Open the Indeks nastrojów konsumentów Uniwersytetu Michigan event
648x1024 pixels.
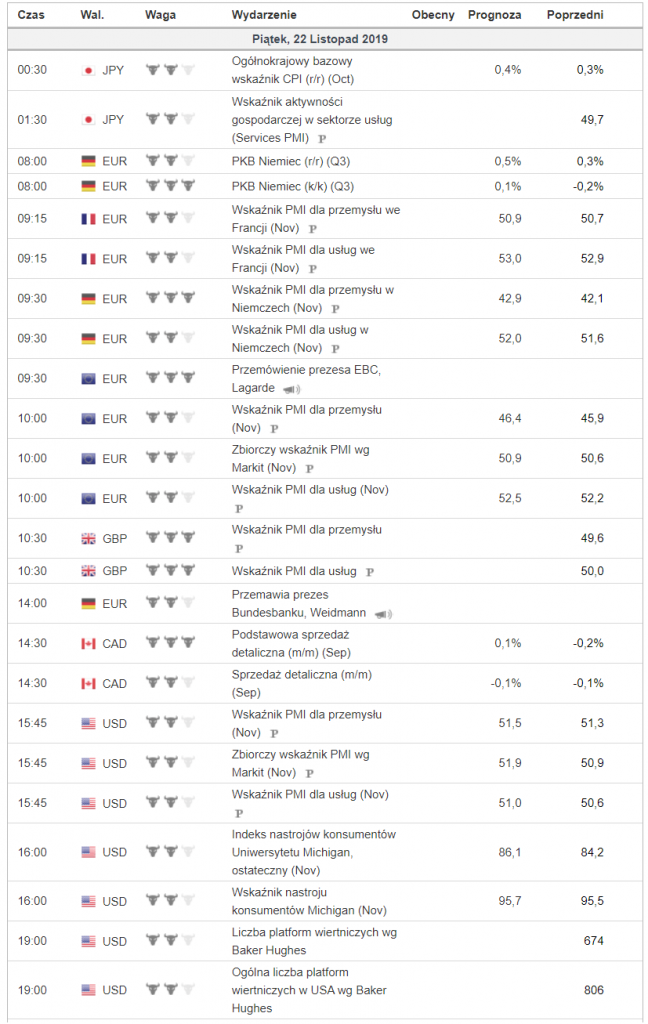[x=314, y=852]
